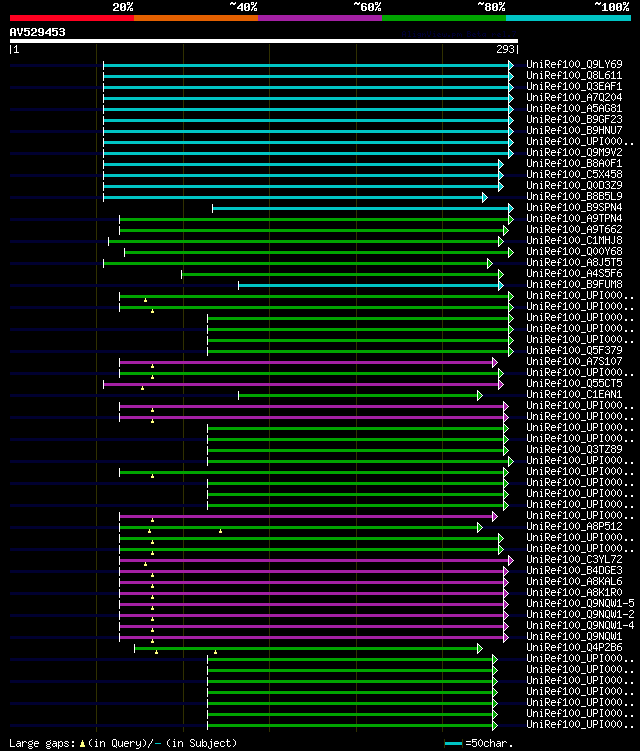640x751 pixels.
Task: Select the UniRef100_A9T662 entry
Action: pyautogui.click(x=574, y=229)
